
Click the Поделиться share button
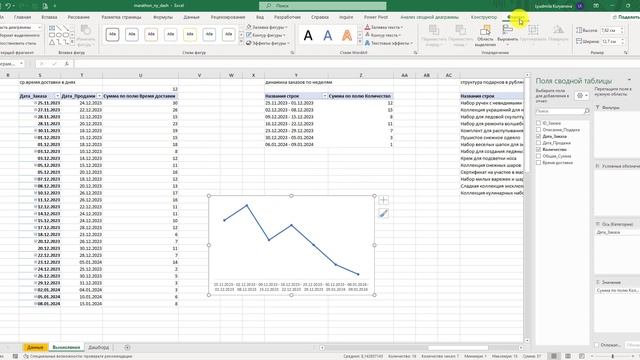click(x=626, y=17)
